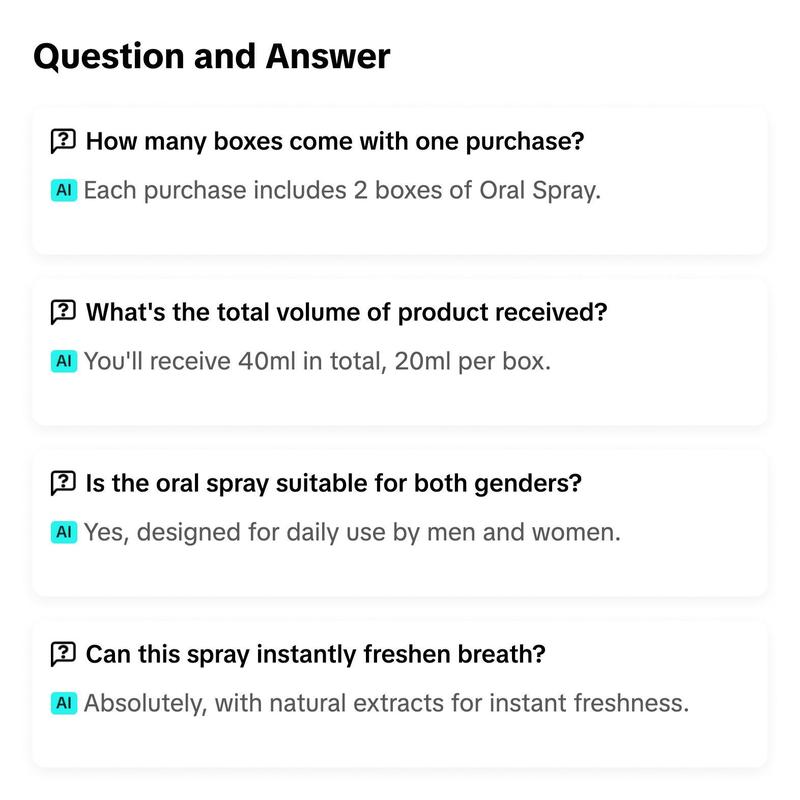
Task: Click AI badge next to men and women answer
Action: pyautogui.click(x=64, y=532)
